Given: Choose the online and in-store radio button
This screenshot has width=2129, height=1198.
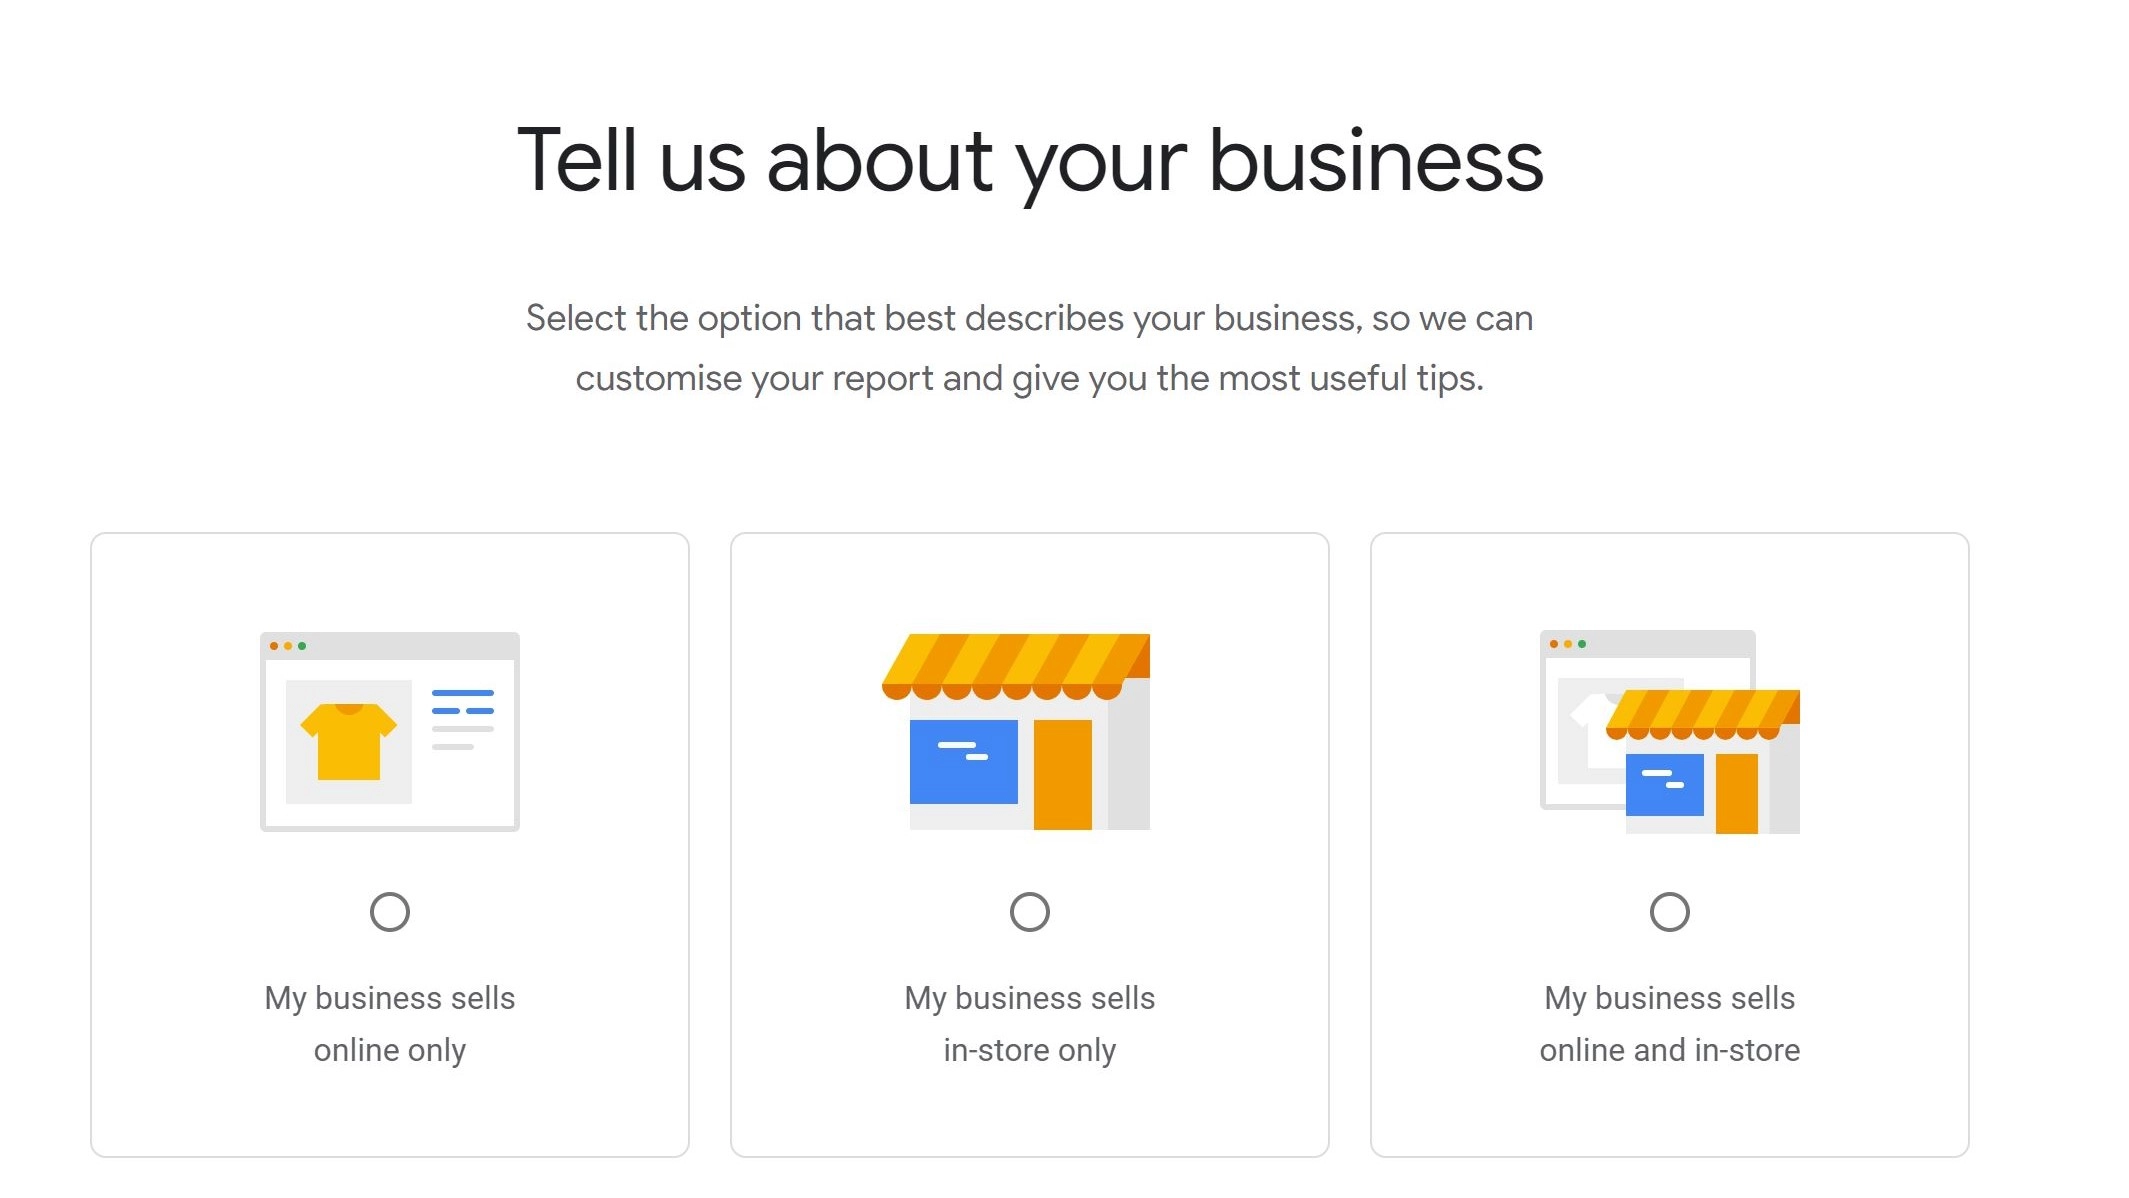Looking at the screenshot, I should (x=1670, y=912).
